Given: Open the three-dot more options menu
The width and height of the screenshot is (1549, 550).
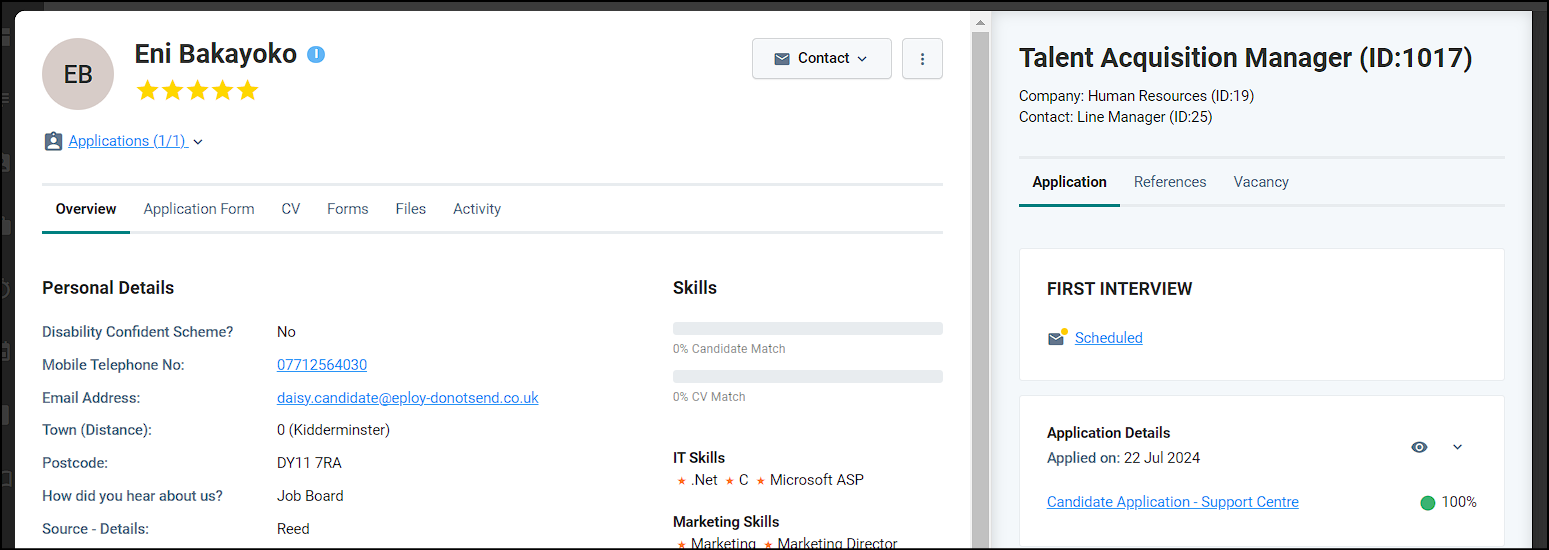Looking at the screenshot, I should [x=922, y=59].
